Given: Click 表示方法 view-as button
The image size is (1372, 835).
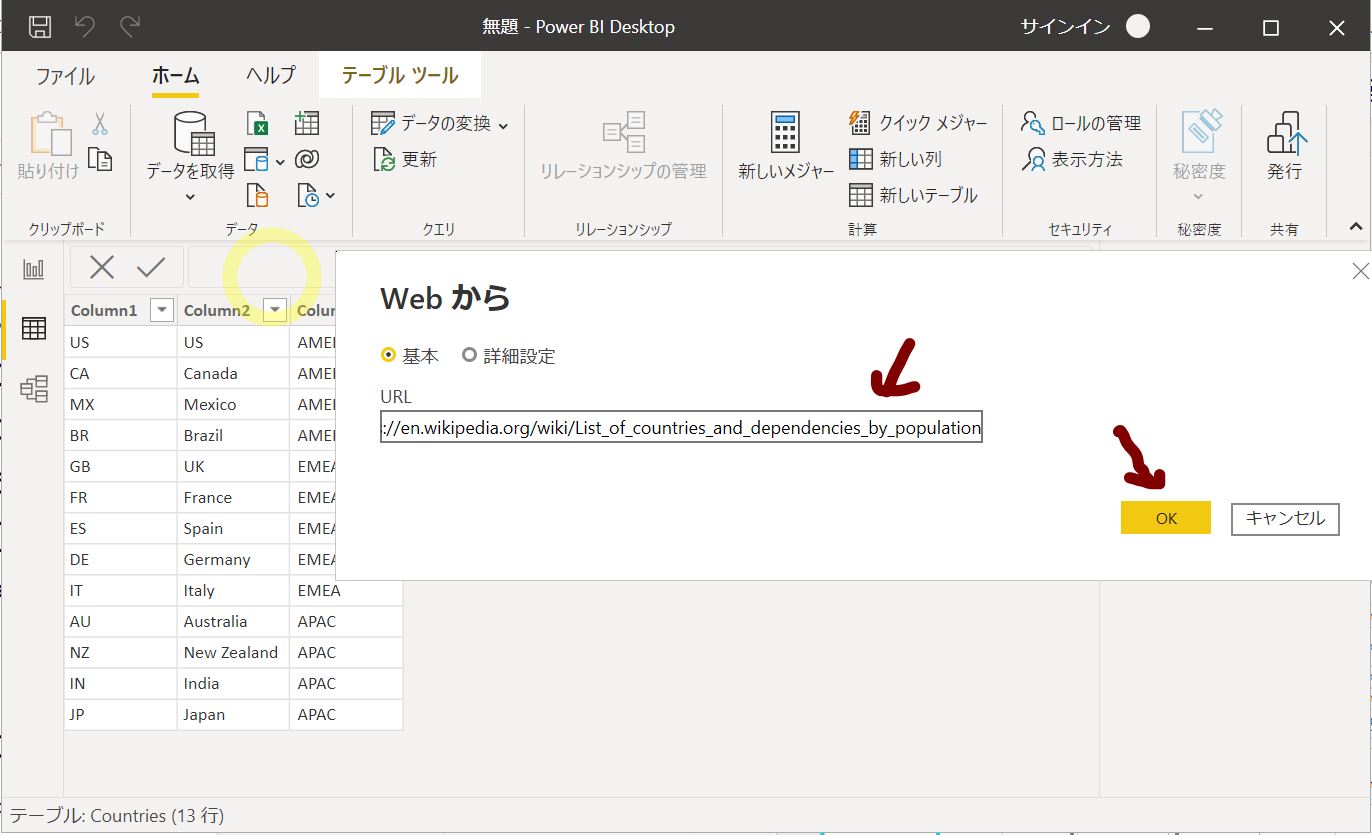Looking at the screenshot, I should pyautogui.click(x=1072, y=159).
